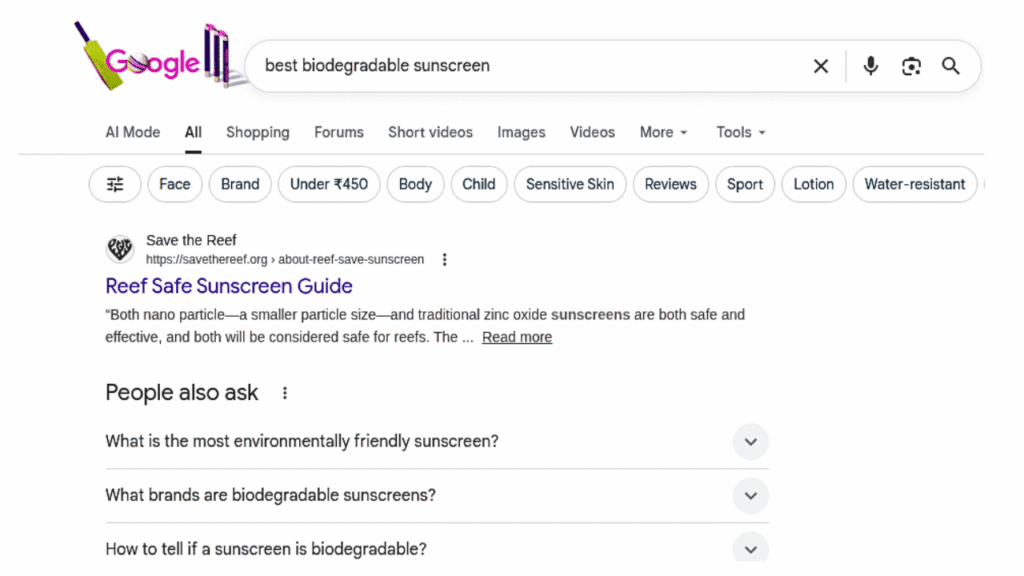This screenshot has width=1024, height=576.
Task: Click the Read more link in the snippet
Action: [x=517, y=337]
